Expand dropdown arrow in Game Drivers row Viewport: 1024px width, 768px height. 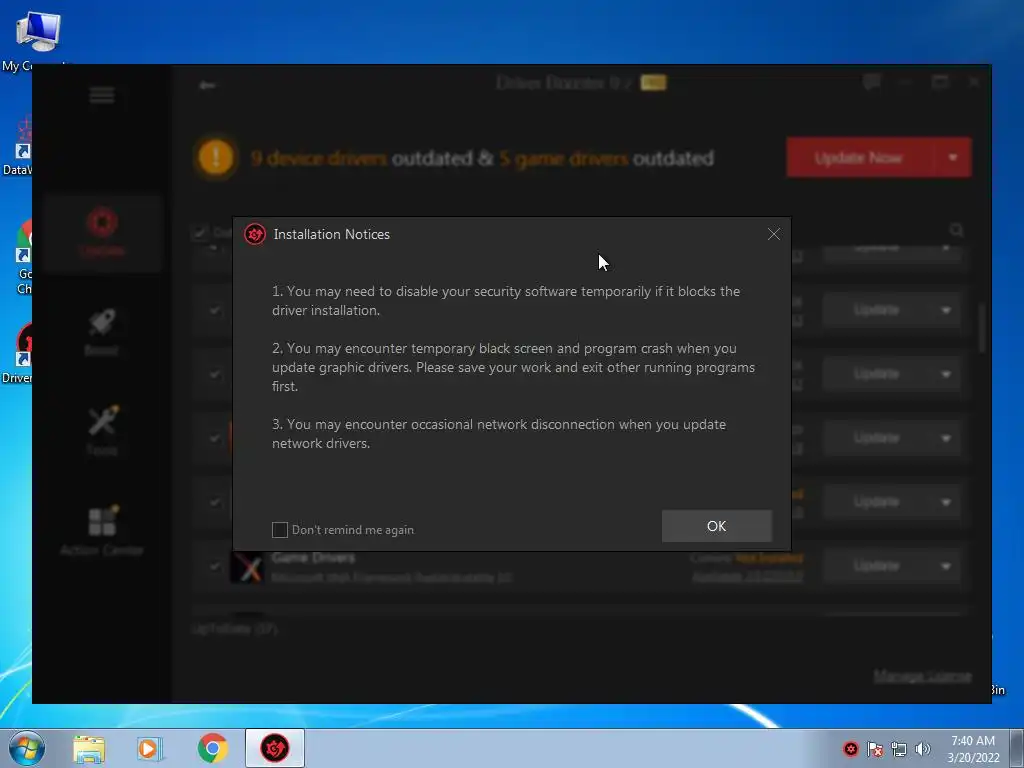(x=946, y=566)
